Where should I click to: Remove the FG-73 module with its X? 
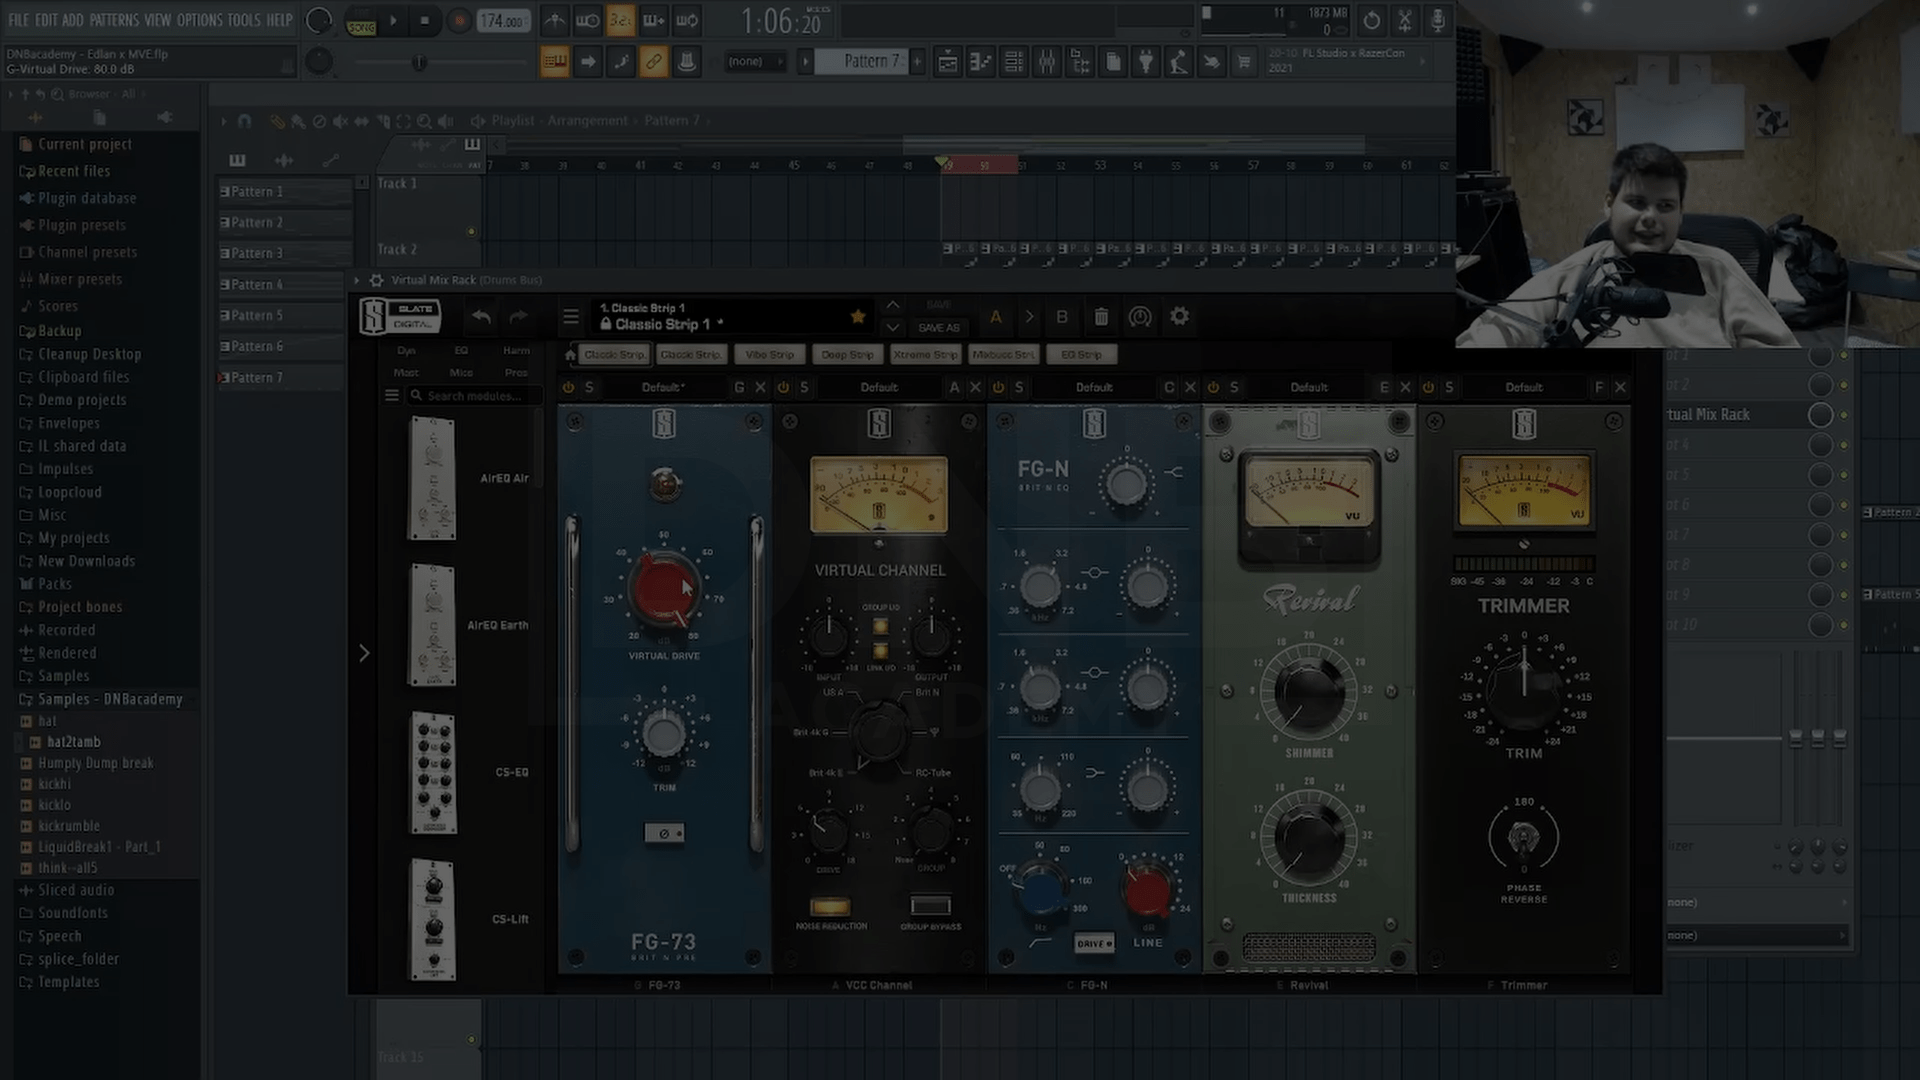760,387
